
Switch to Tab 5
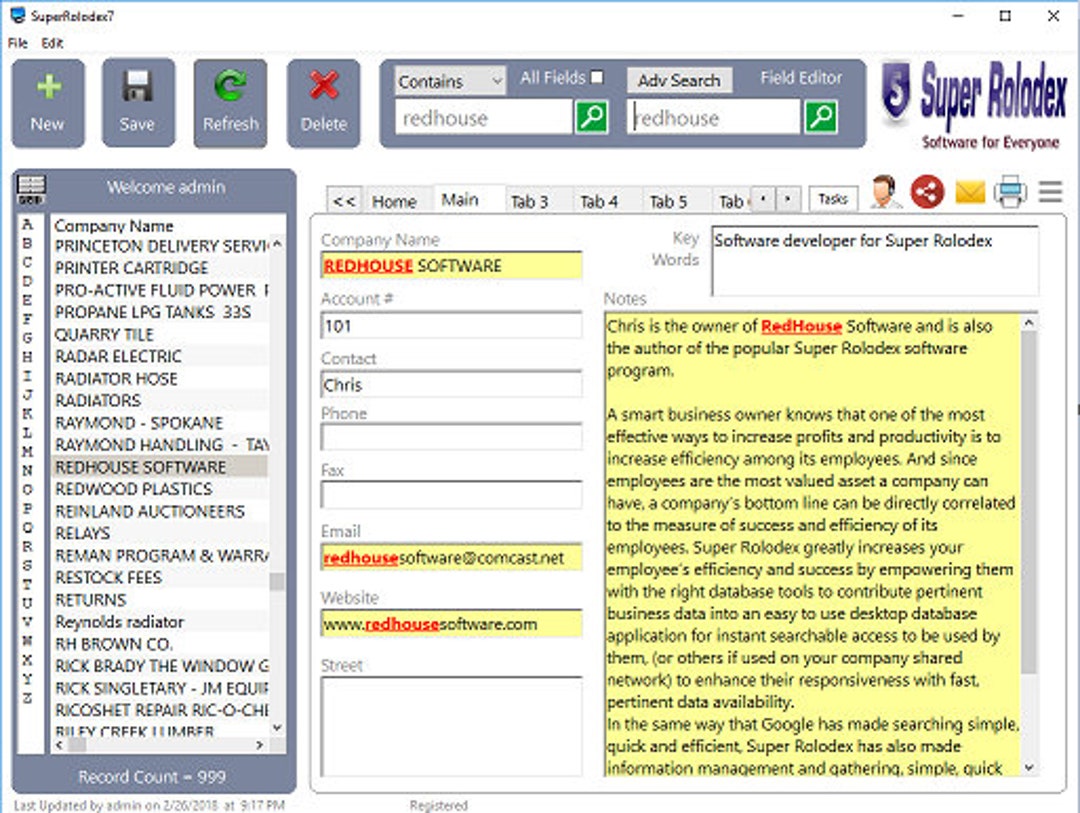pyautogui.click(x=668, y=201)
